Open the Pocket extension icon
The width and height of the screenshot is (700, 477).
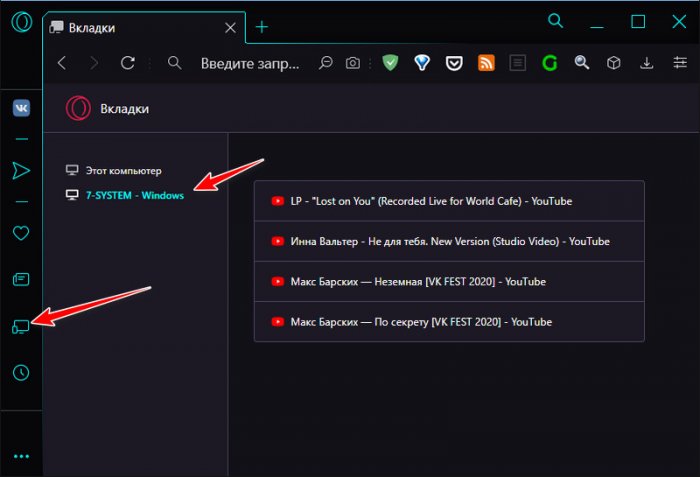(454, 63)
